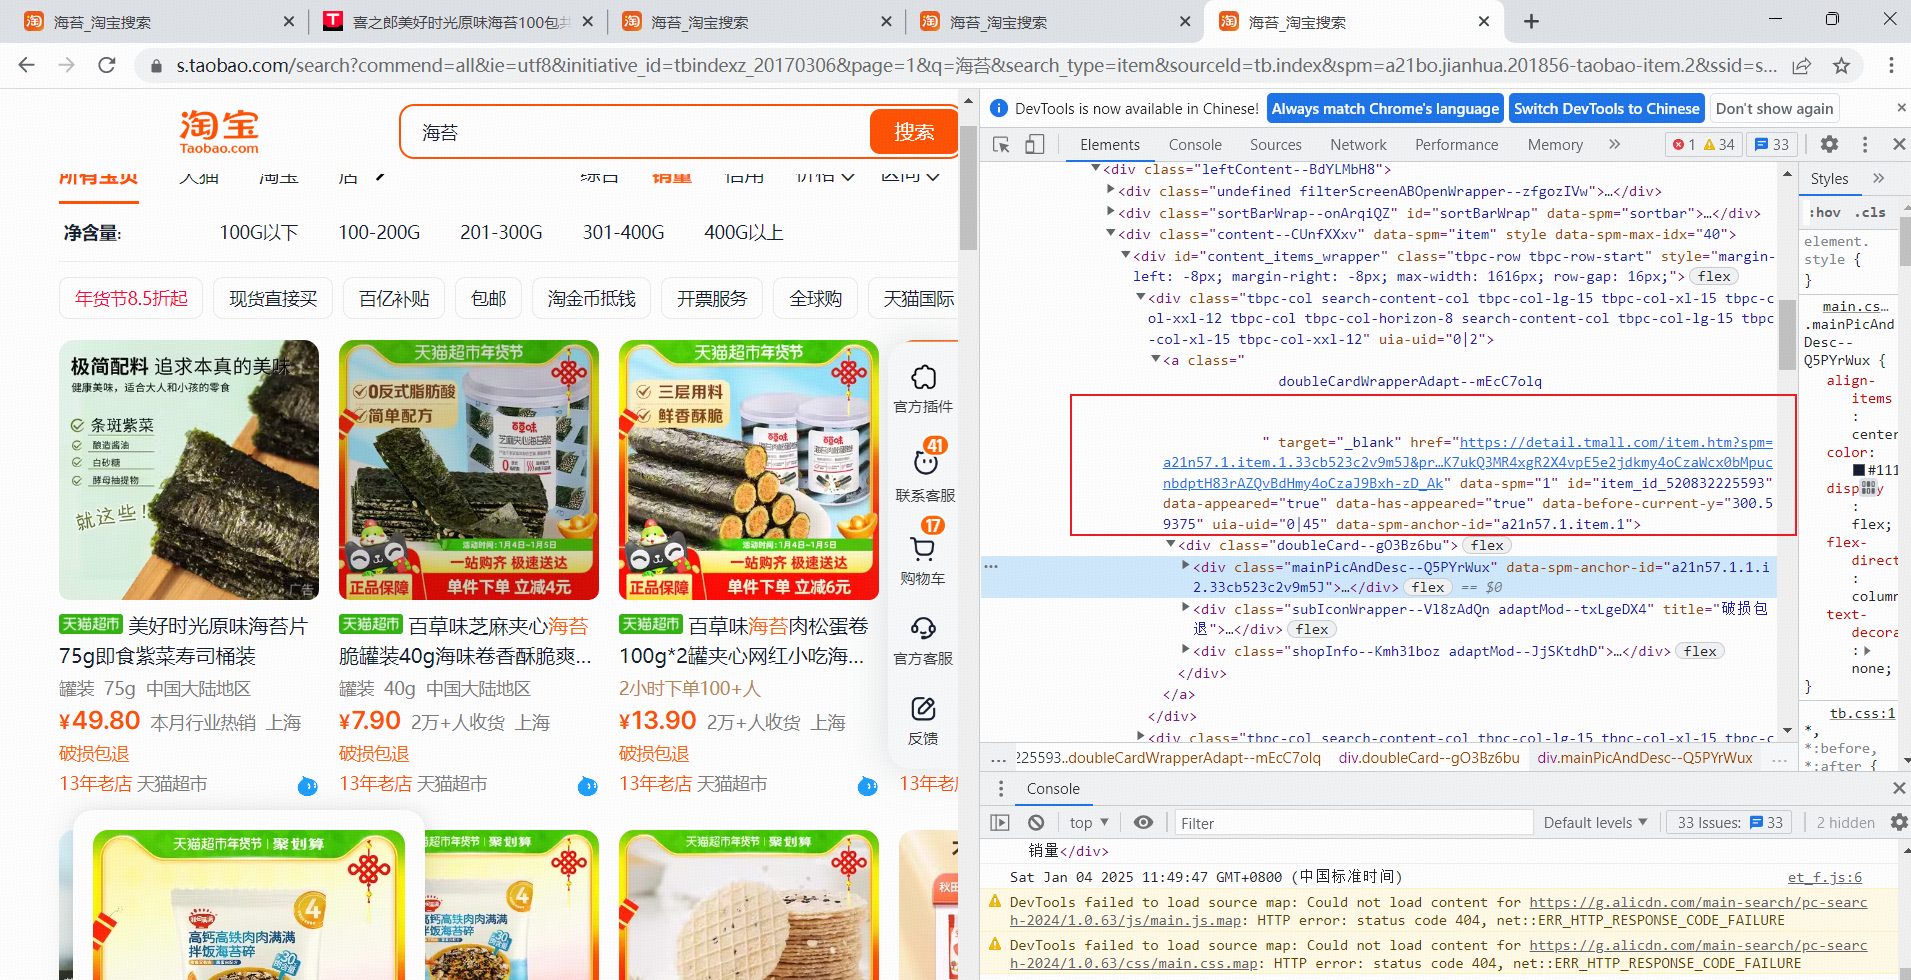Activate the inspect element picker tool
This screenshot has width=1911, height=980.
point(1001,145)
